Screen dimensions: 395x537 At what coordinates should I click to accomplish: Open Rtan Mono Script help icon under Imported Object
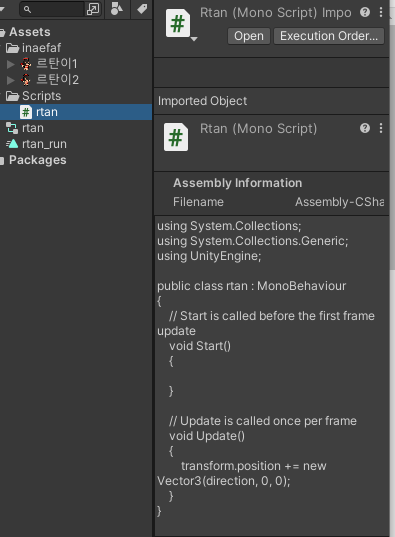(365, 128)
